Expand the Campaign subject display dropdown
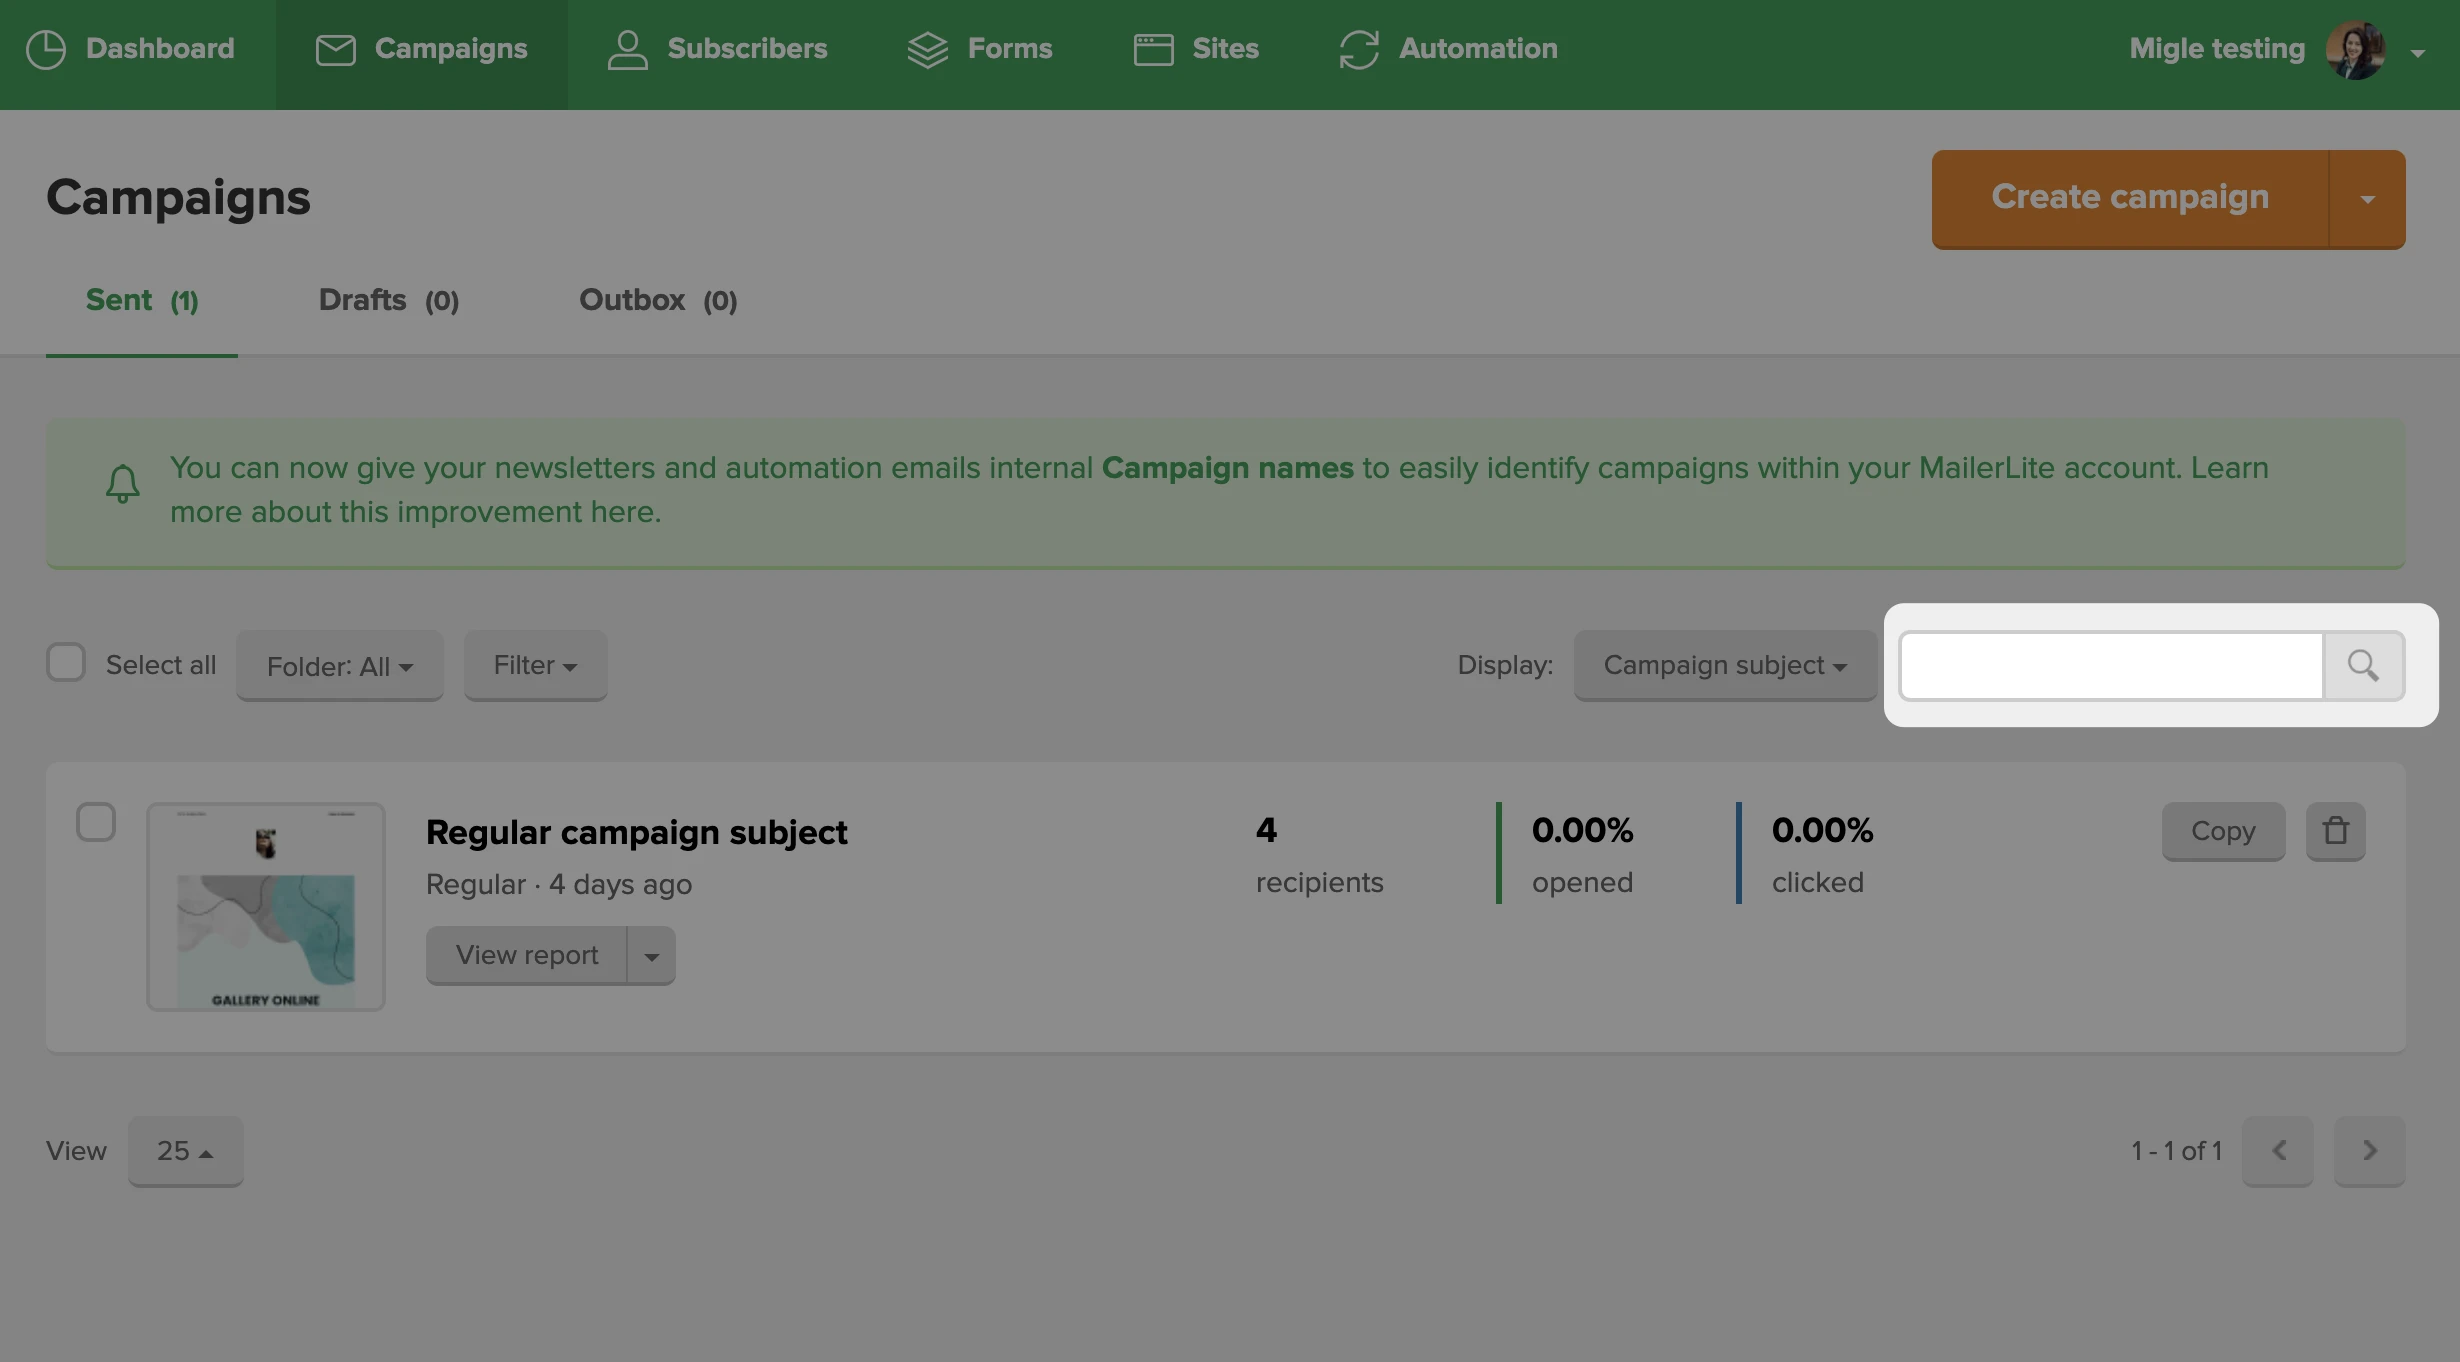Image resolution: width=2460 pixels, height=1362 pixels. pos(1724,666)
